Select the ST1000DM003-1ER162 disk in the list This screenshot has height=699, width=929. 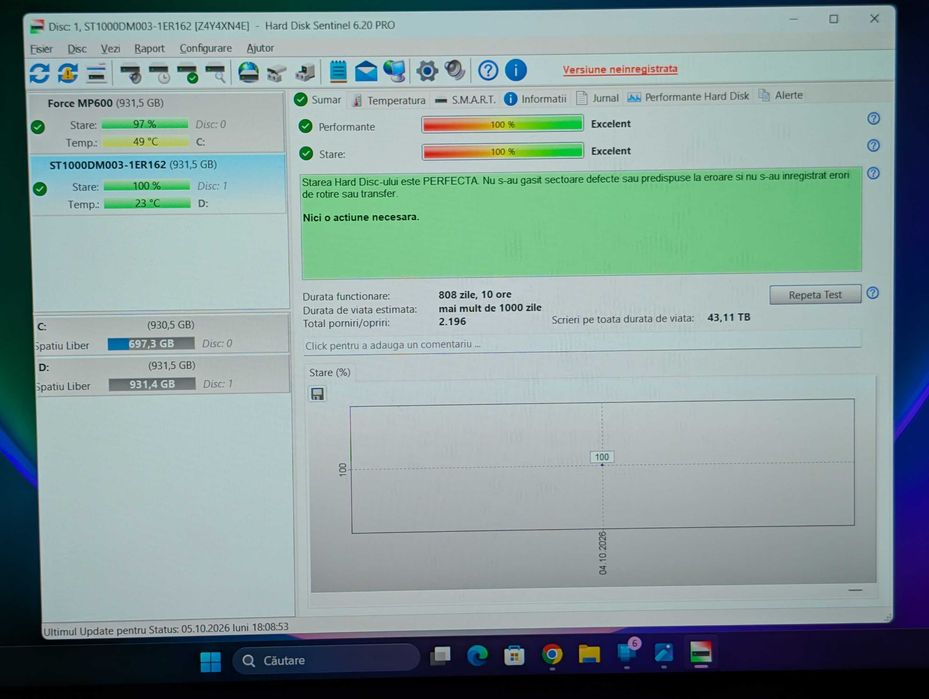click(158, 184)
